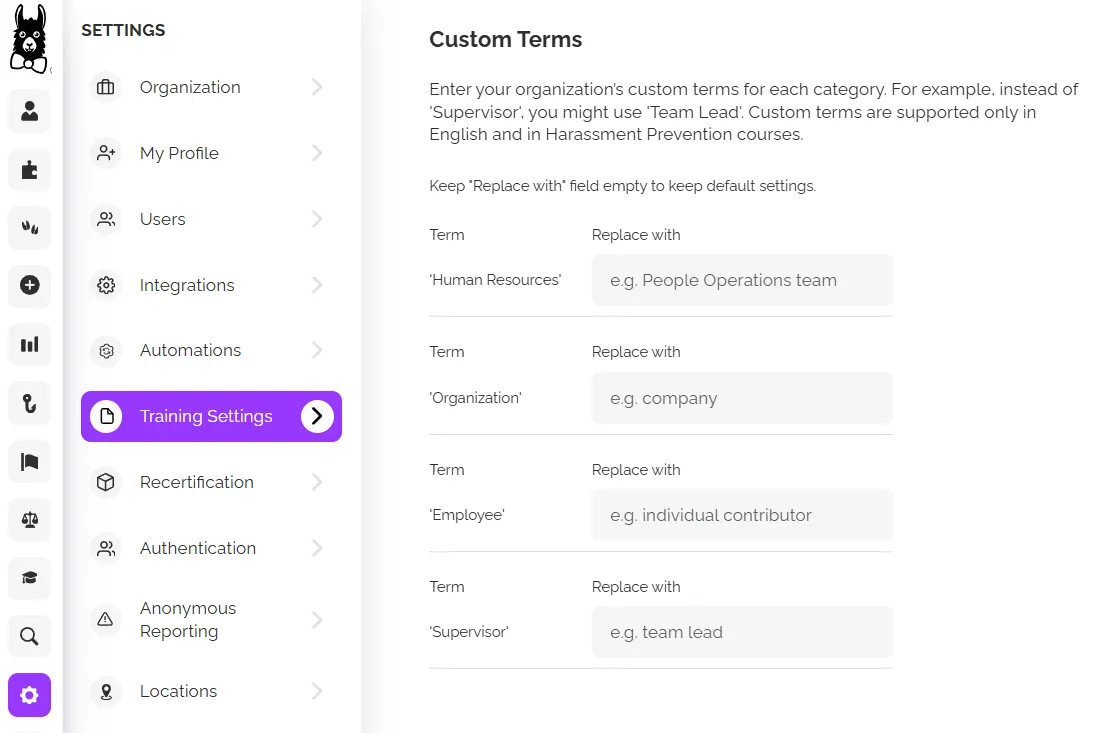Select the flag icon in left rail
Viewport: 1119px width, 733px height.
30,461
